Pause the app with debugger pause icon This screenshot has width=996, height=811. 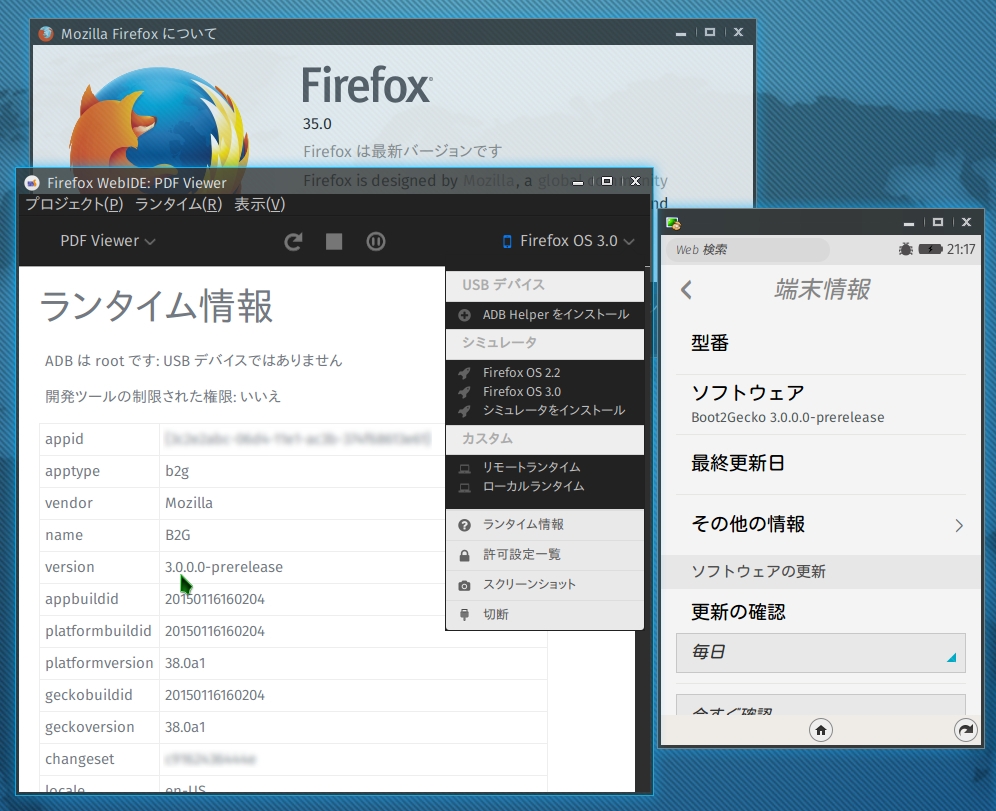(x=376, y=241)
